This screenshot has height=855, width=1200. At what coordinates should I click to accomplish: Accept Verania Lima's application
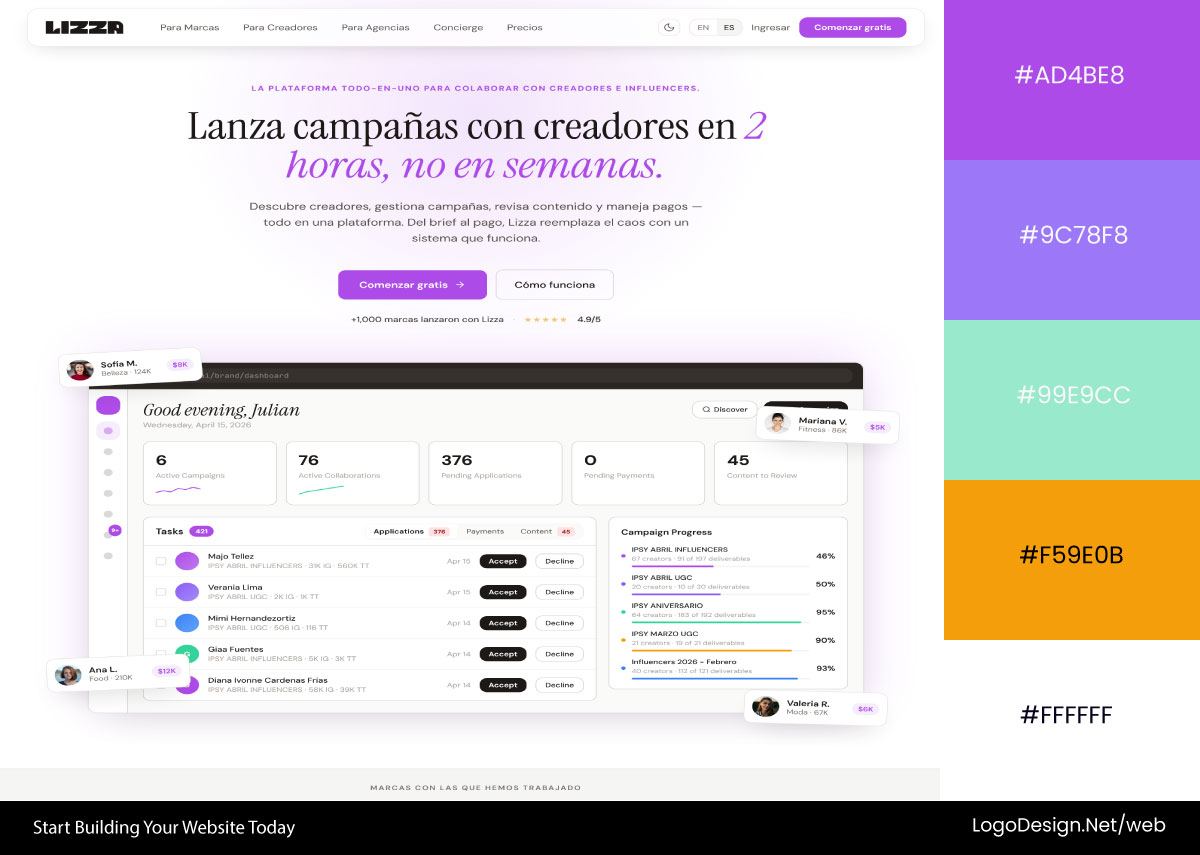coord(503,592)
